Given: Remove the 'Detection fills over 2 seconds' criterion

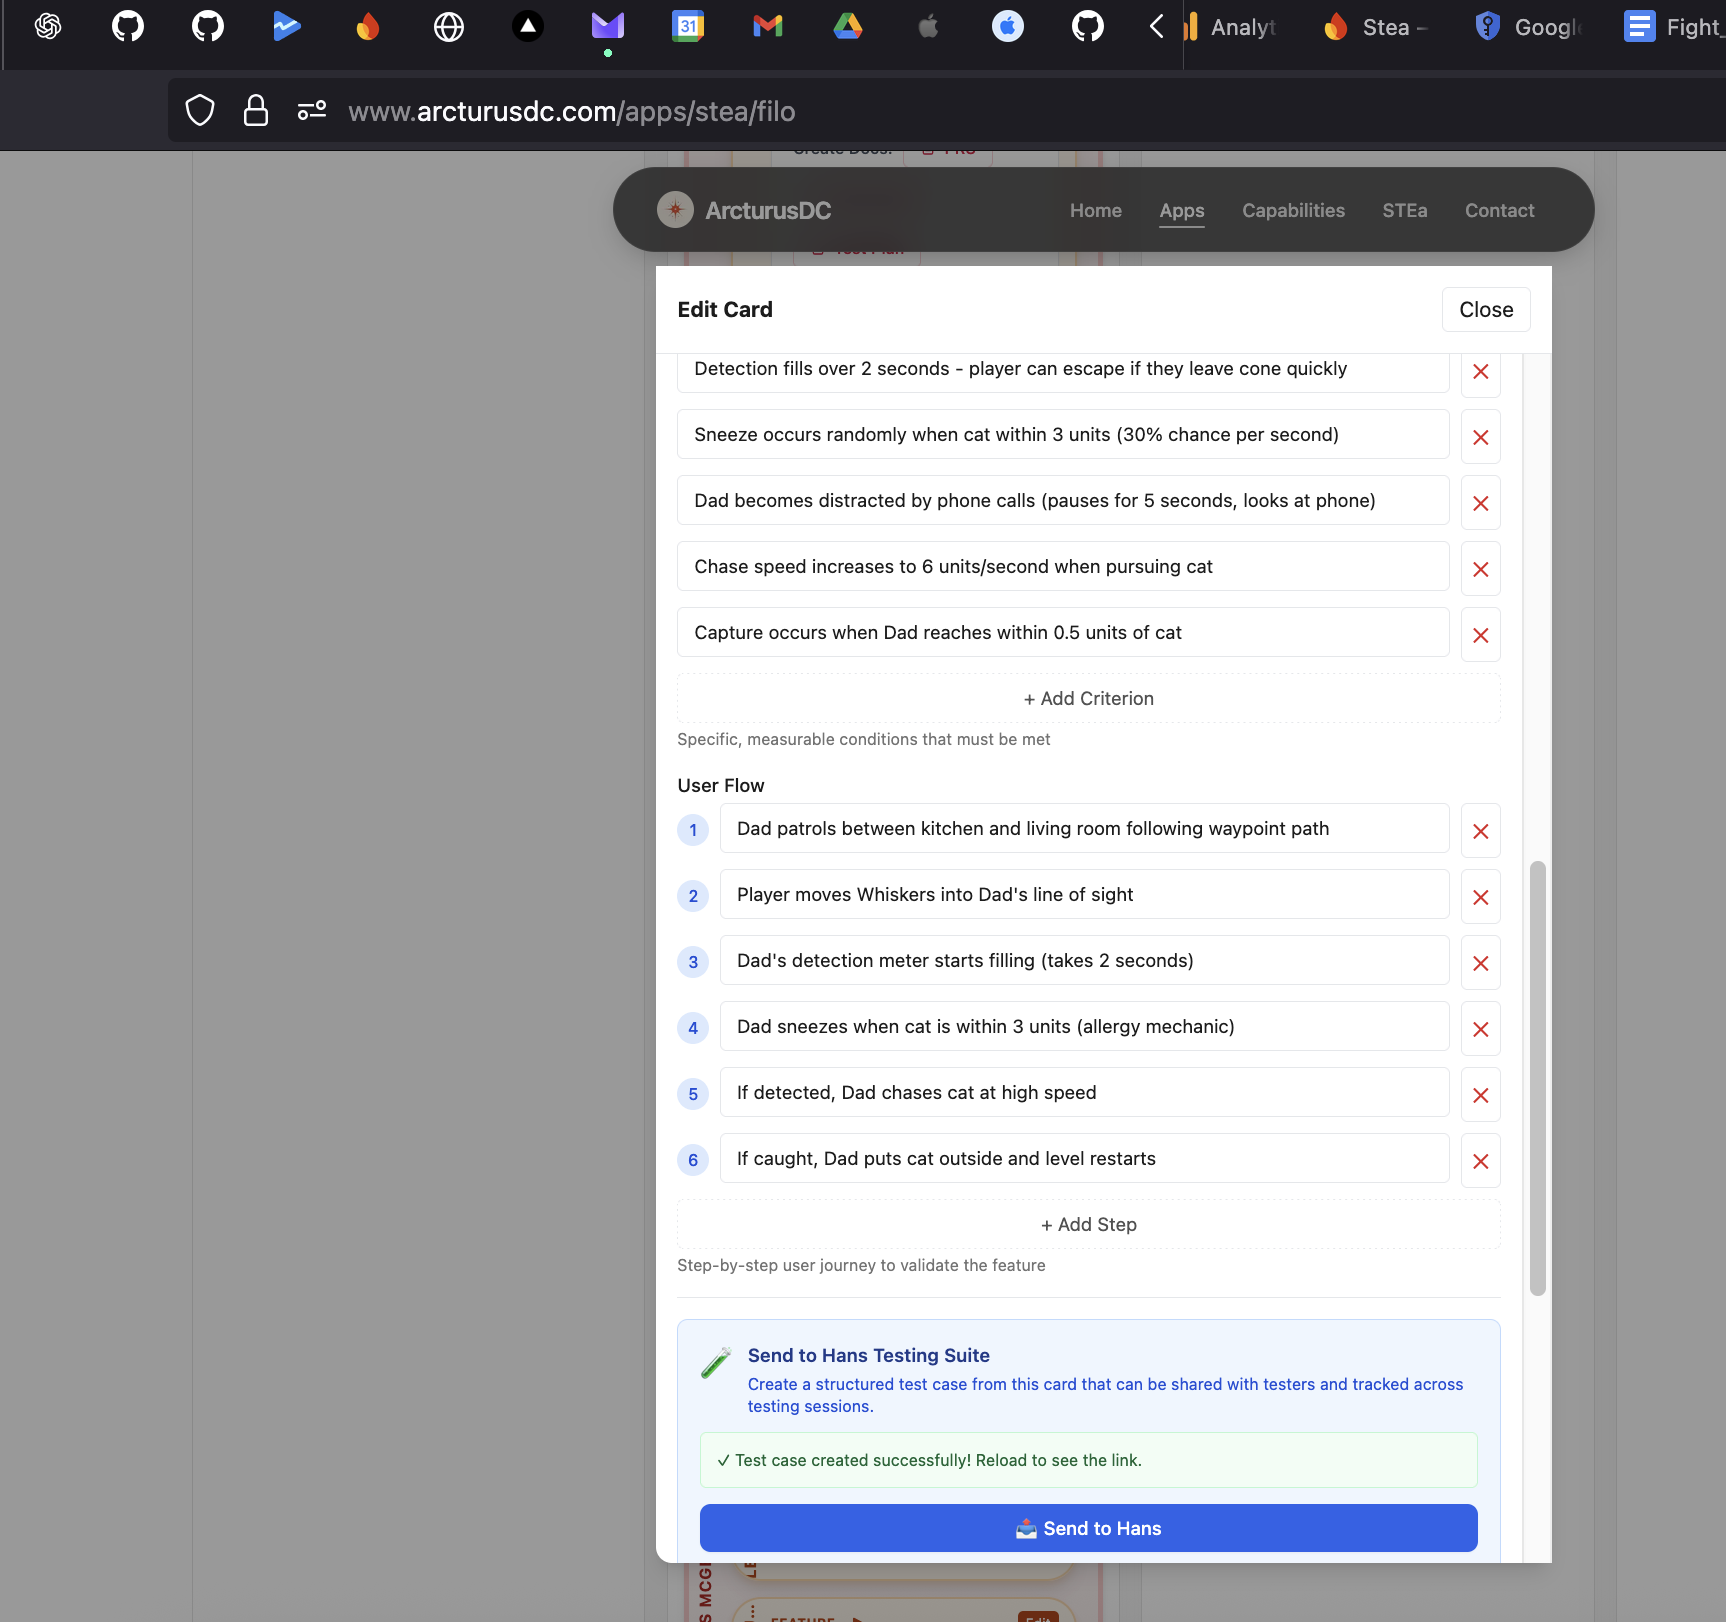Looking at the screenshot, I should pyautogui.click(x=1481, y=372).
